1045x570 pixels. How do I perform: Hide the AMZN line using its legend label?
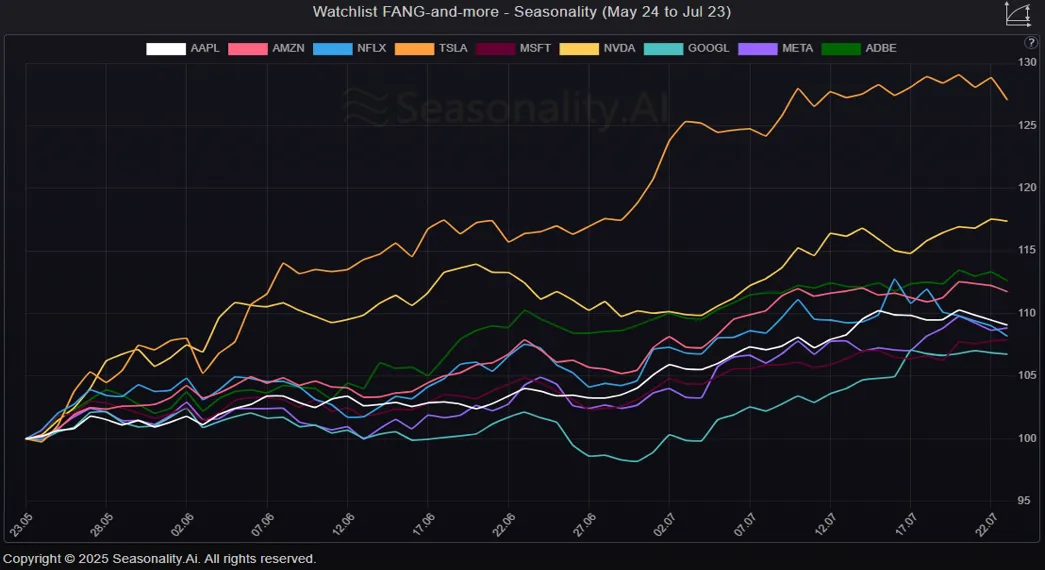click(x=288, y=49)
